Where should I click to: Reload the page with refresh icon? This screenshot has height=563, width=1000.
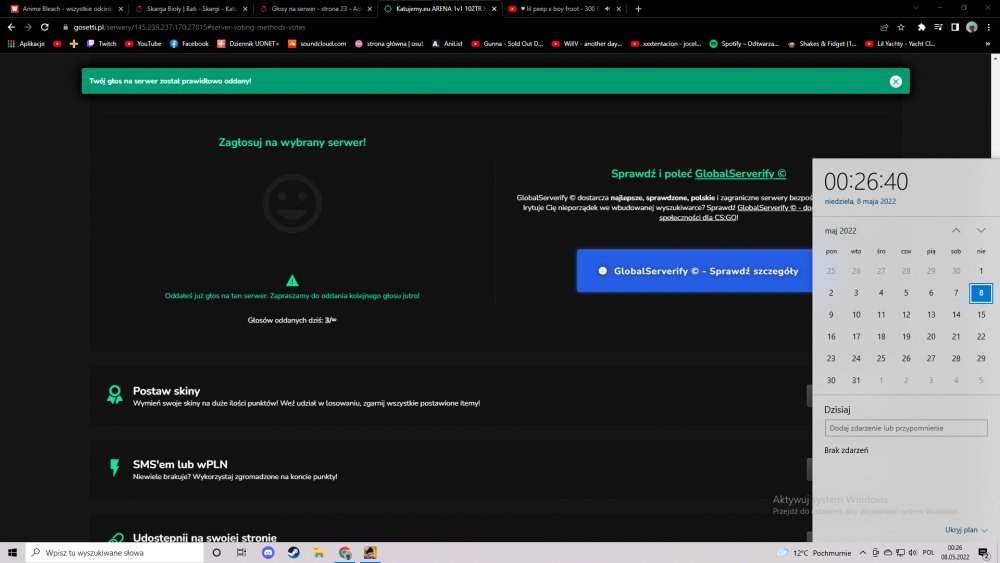coord(45,27)
